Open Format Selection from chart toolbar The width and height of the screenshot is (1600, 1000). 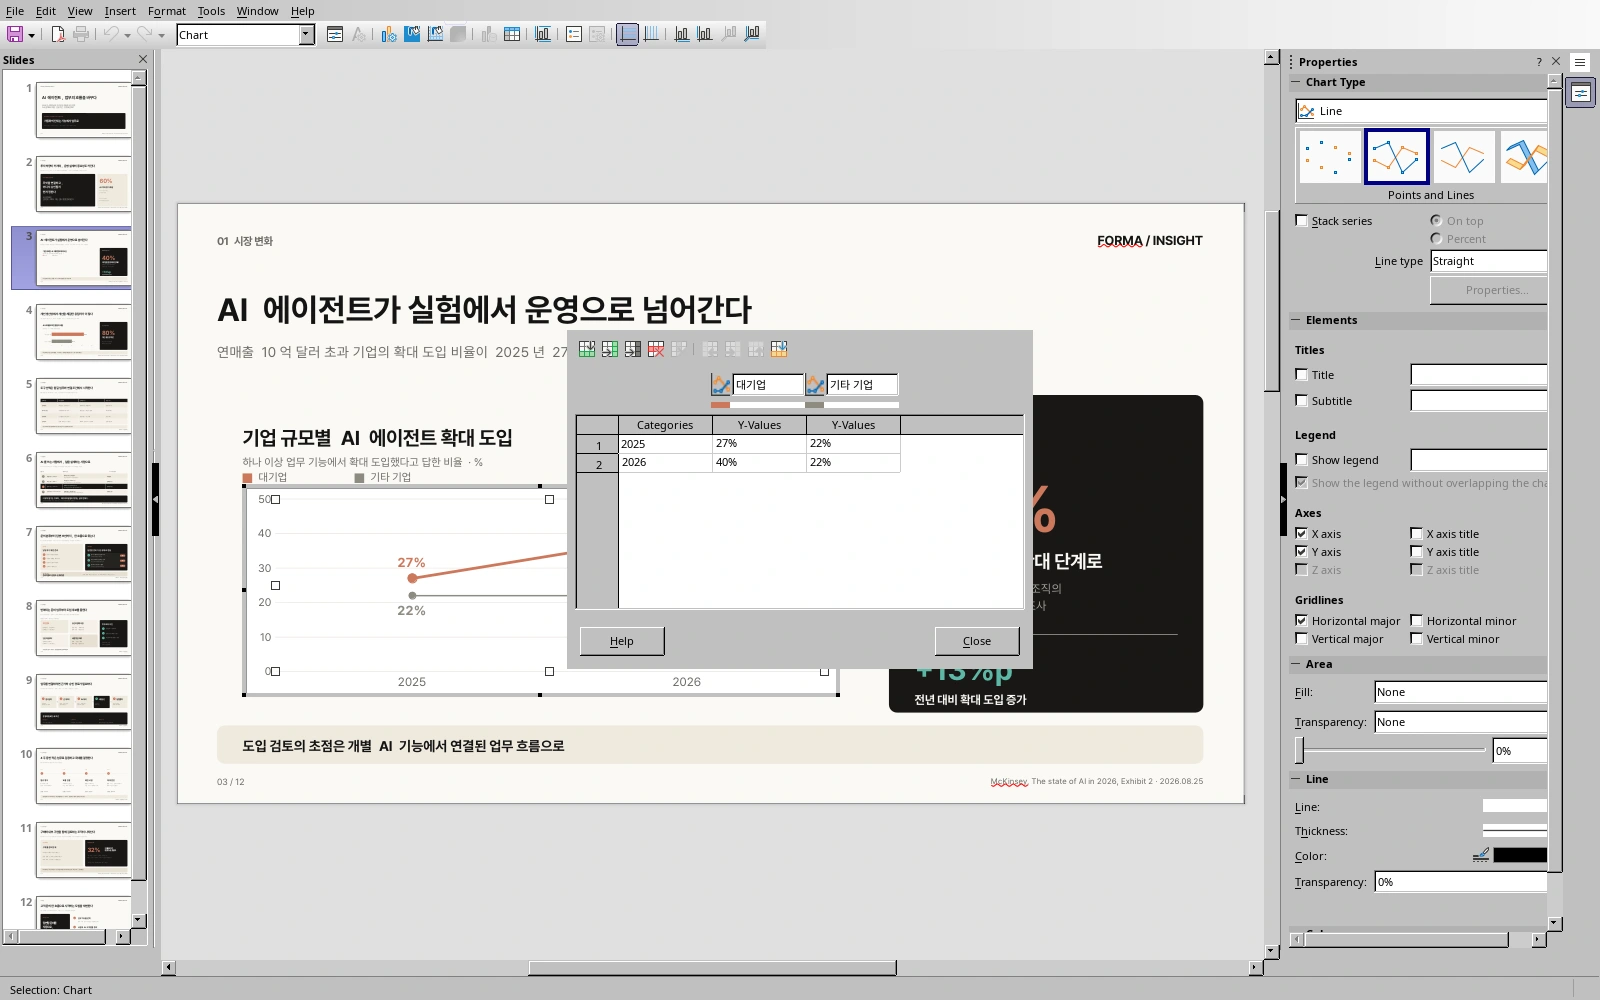(335, 34)
